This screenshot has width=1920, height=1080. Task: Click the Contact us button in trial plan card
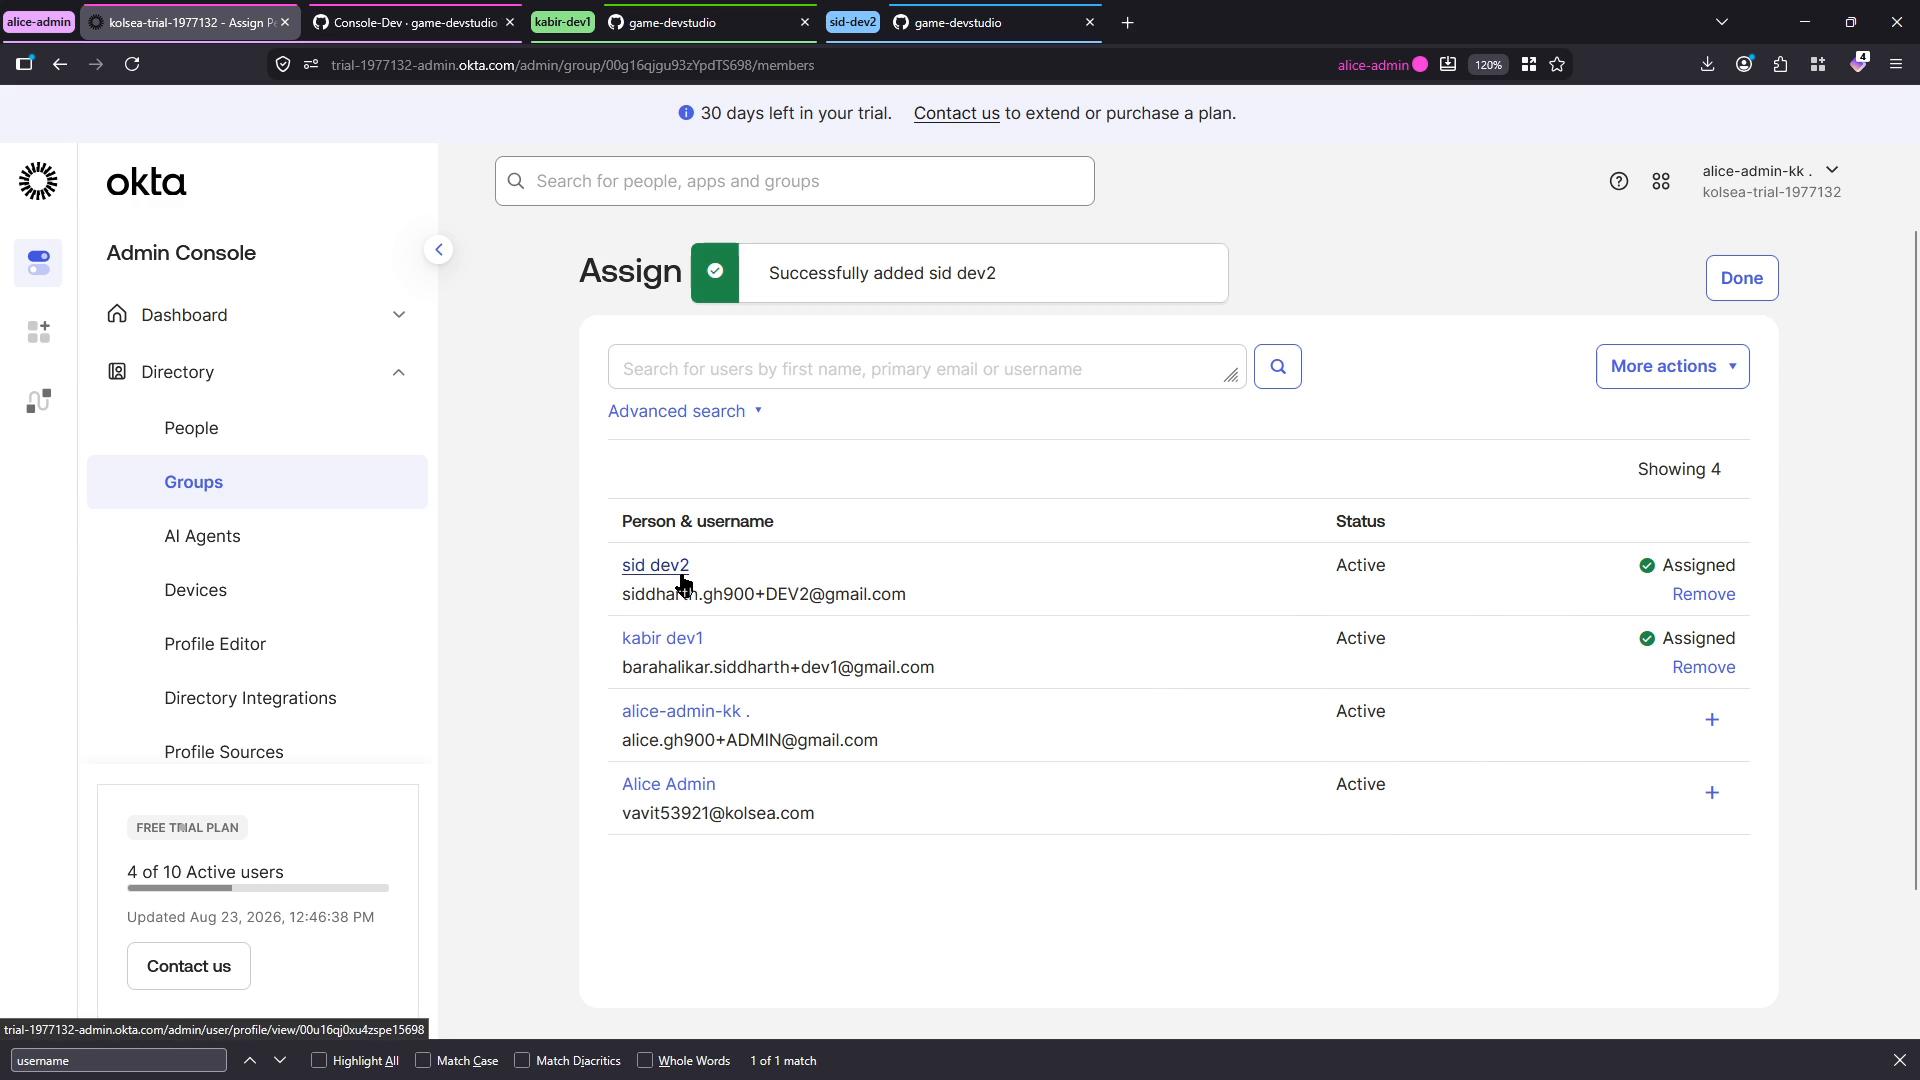click(x=188, y=966)
